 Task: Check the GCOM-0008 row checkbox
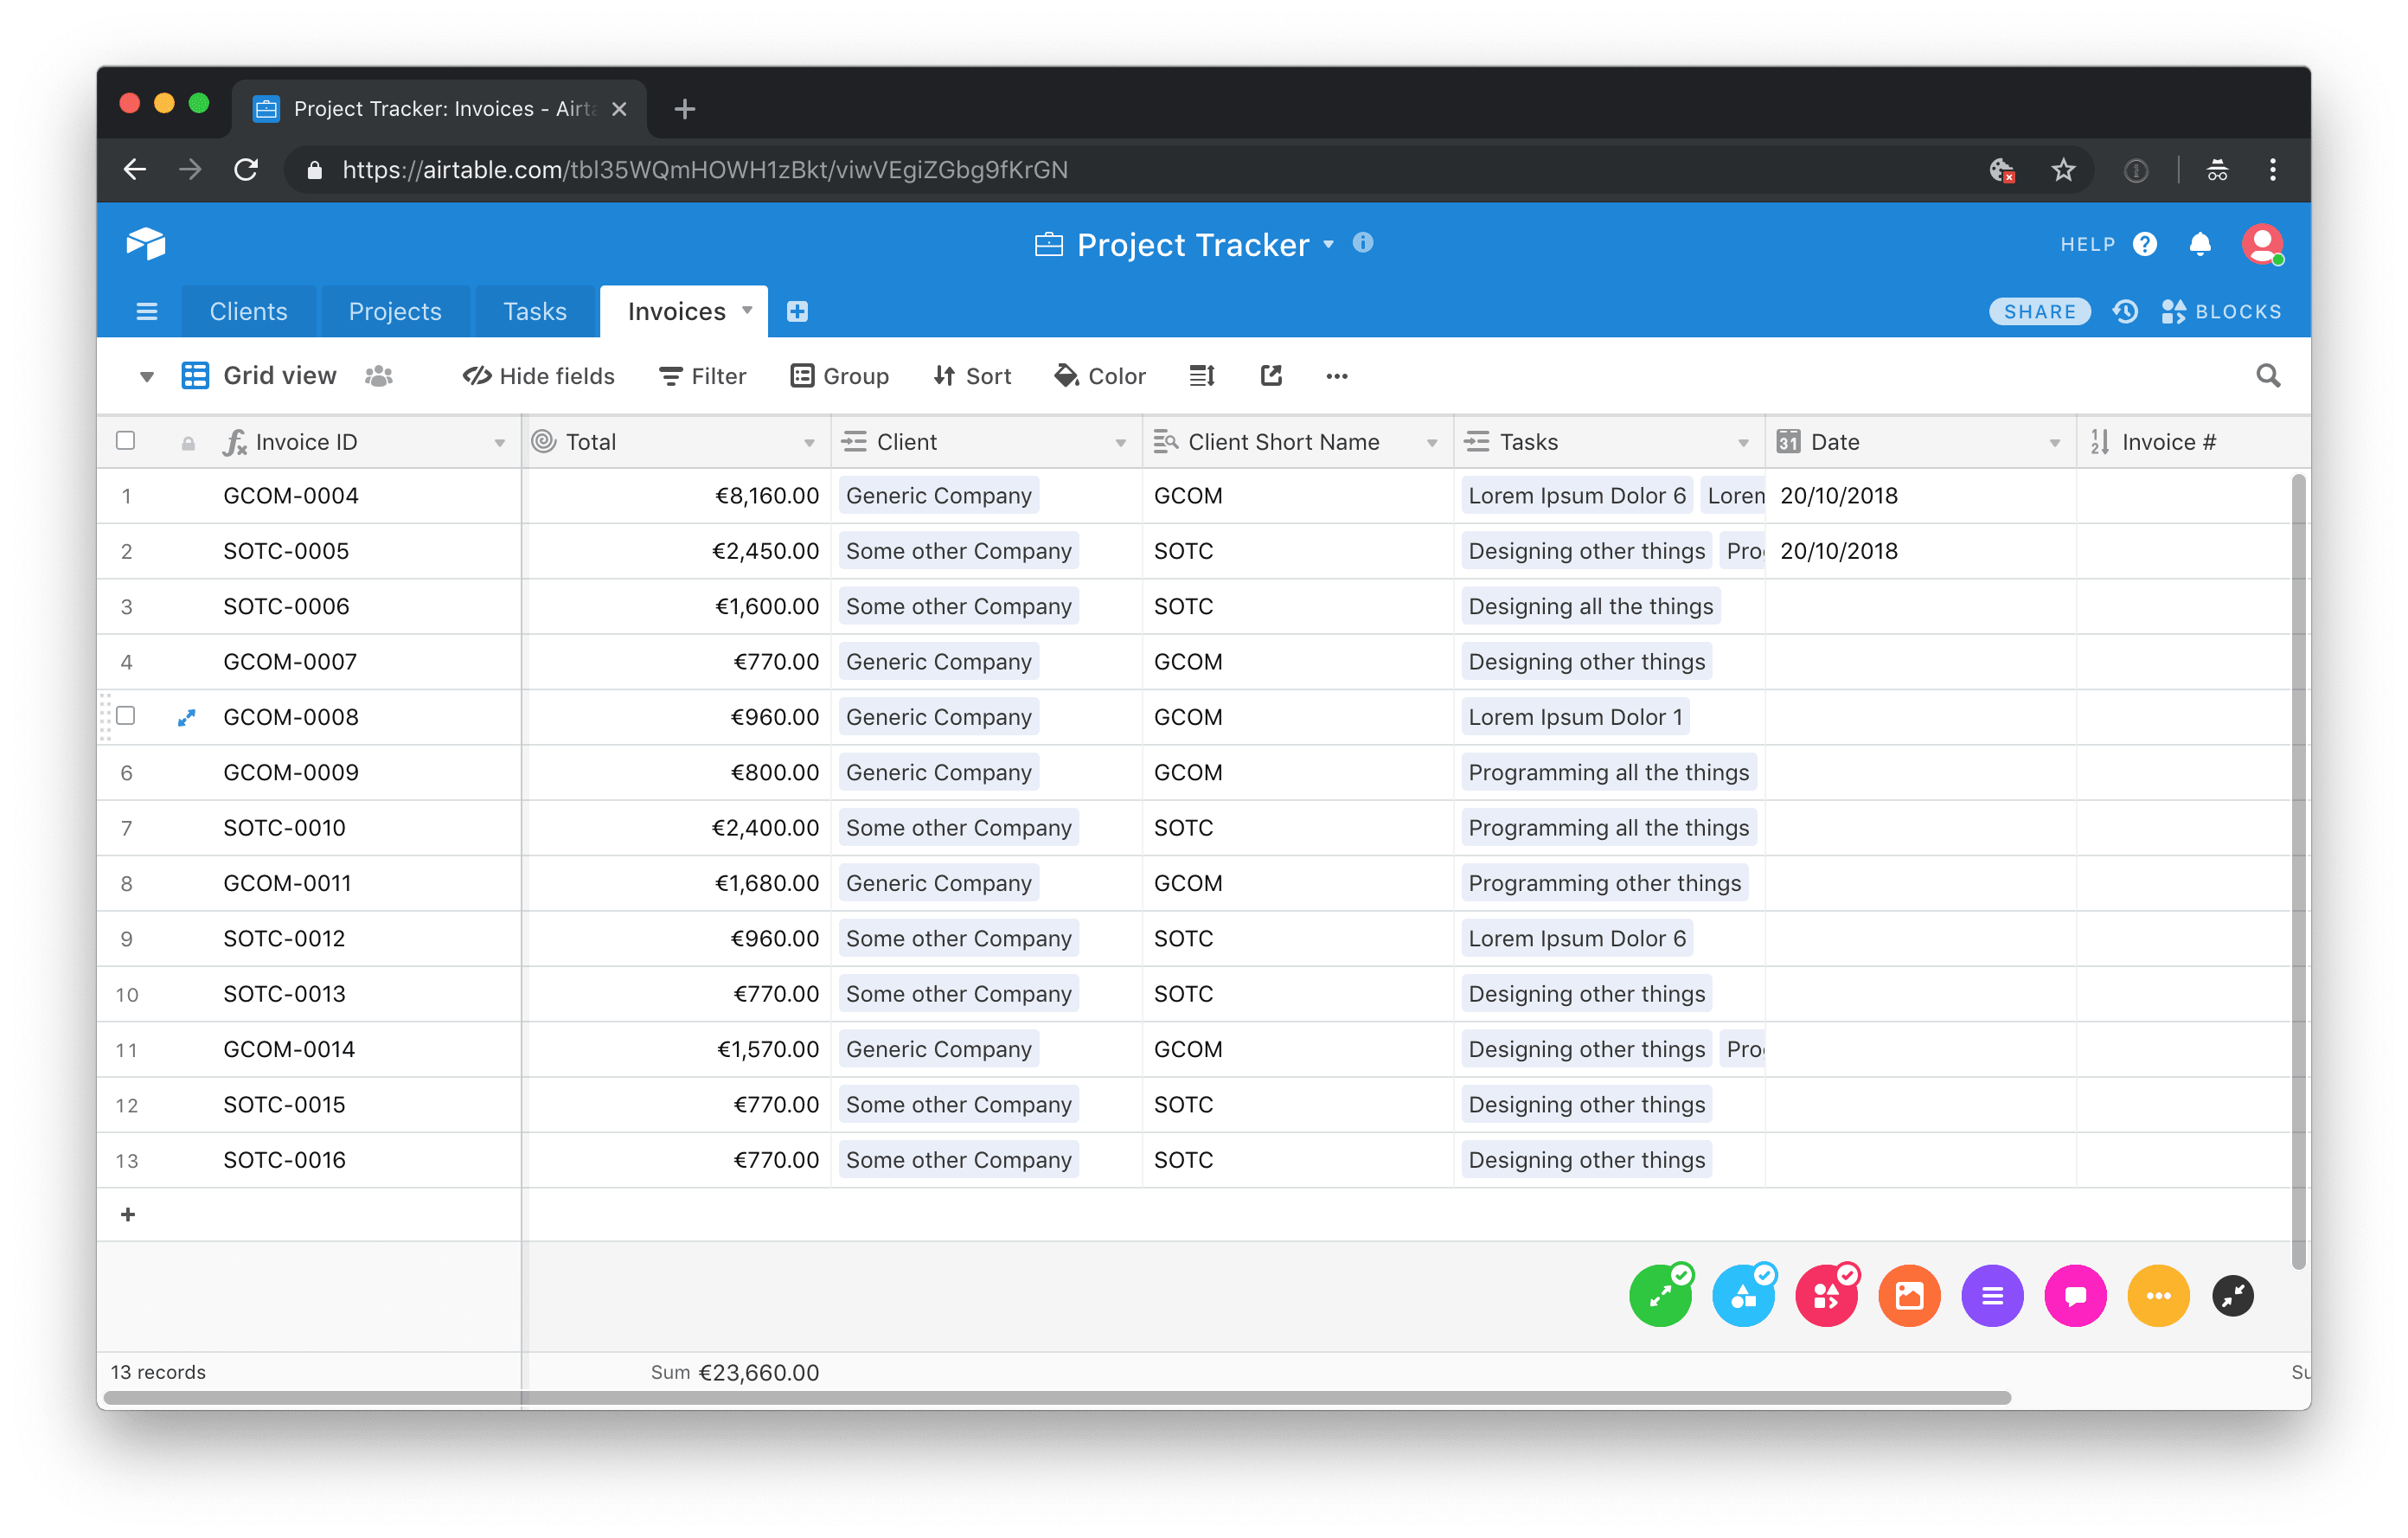pyautogui.click(x=126, y=716)
